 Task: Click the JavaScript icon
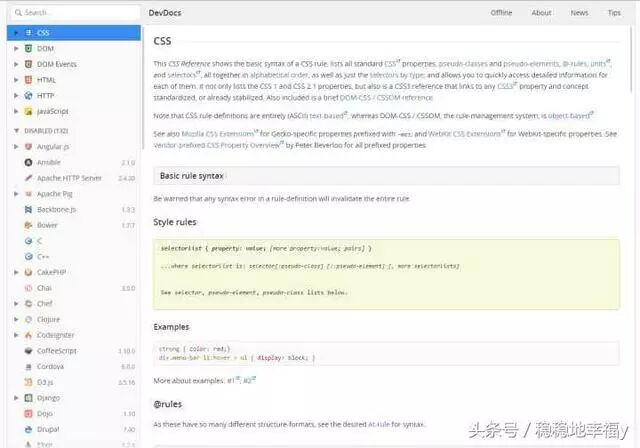click(28, 111)
